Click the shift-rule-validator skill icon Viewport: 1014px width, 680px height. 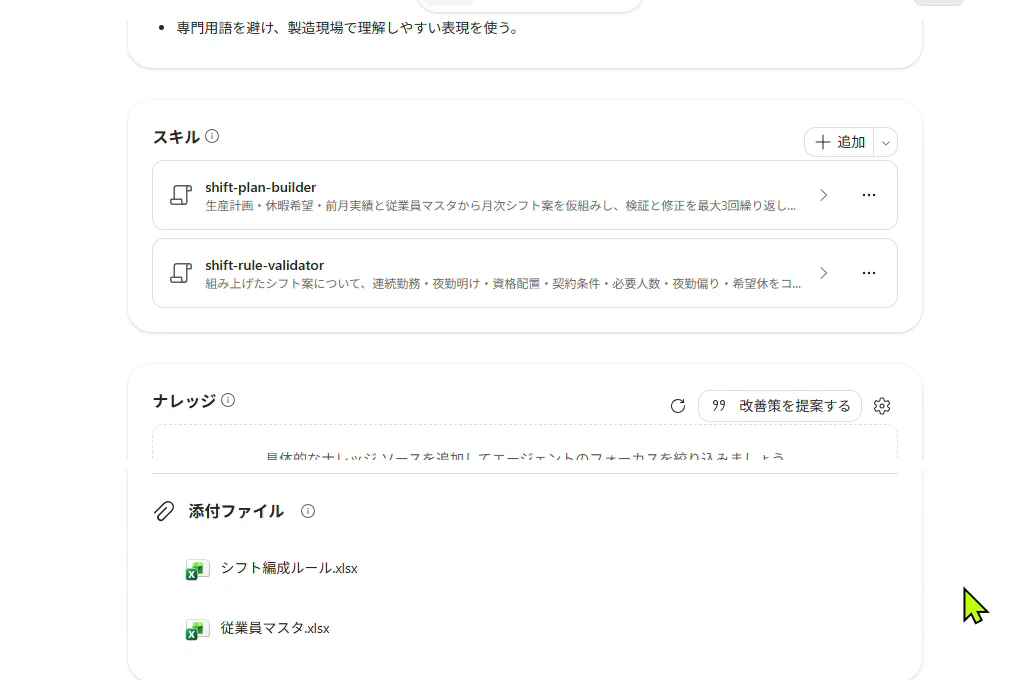(181, 273)
